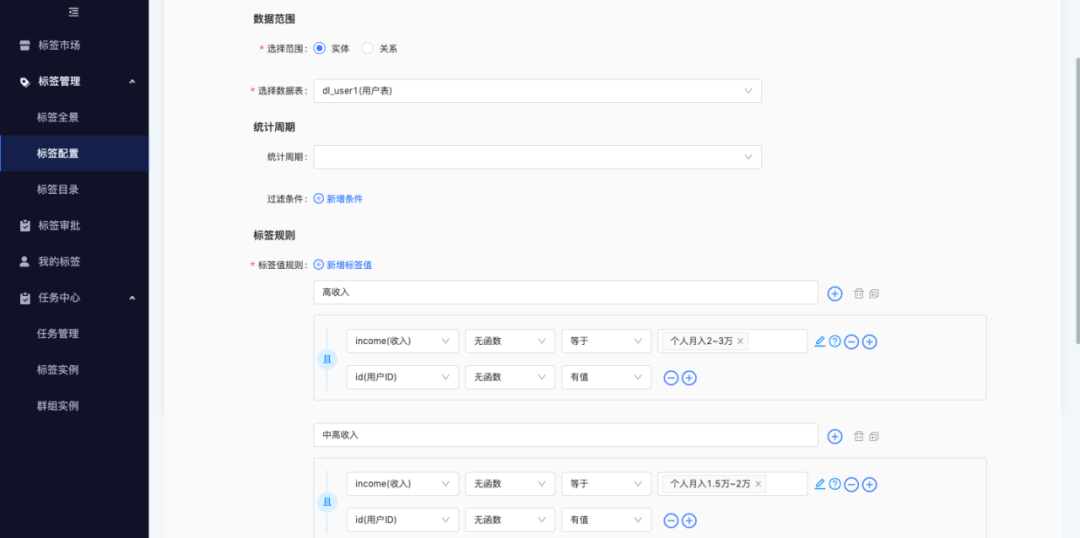This screenshot has height=538, width=1080.
Task: Open 标签市场 in the sidebar
Action: (x=58, y=45)
